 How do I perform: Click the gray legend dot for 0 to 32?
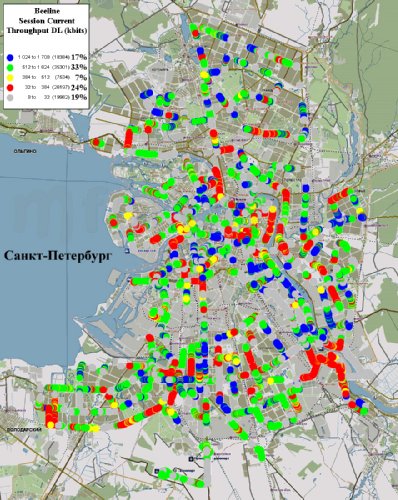coord(10,98)
